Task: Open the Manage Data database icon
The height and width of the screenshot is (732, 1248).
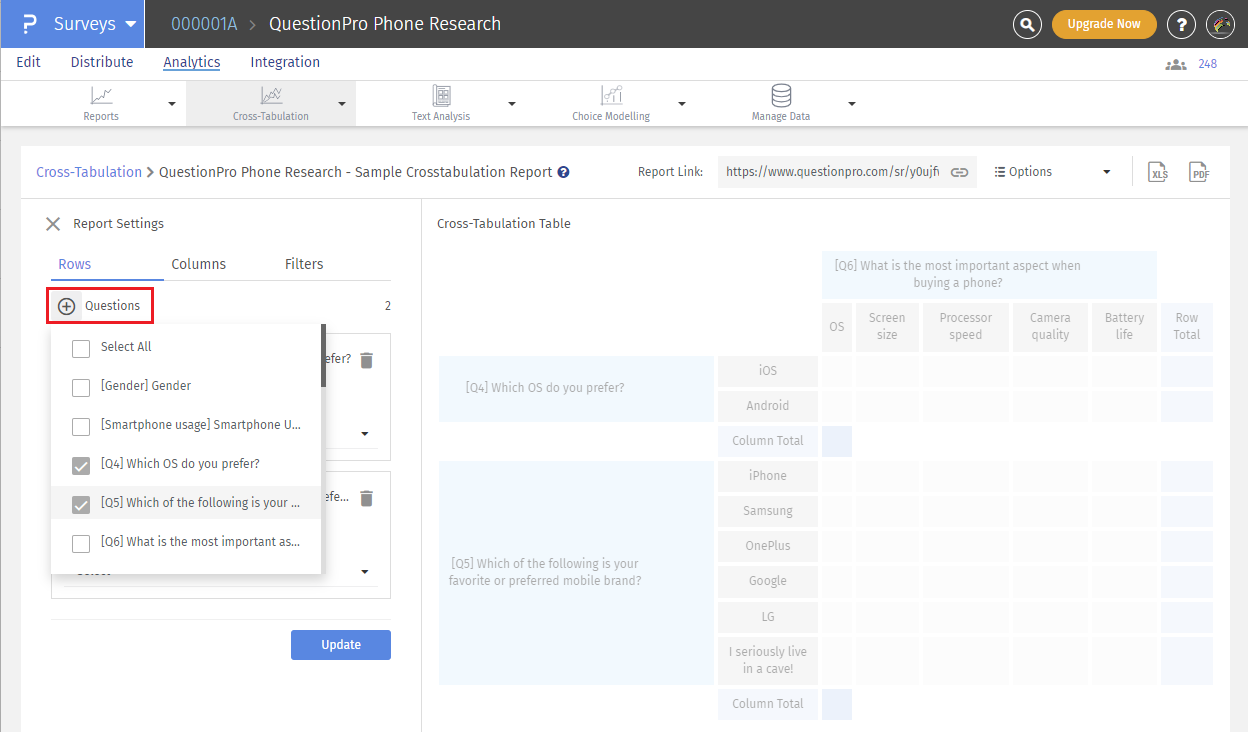Action: (781, 96)
